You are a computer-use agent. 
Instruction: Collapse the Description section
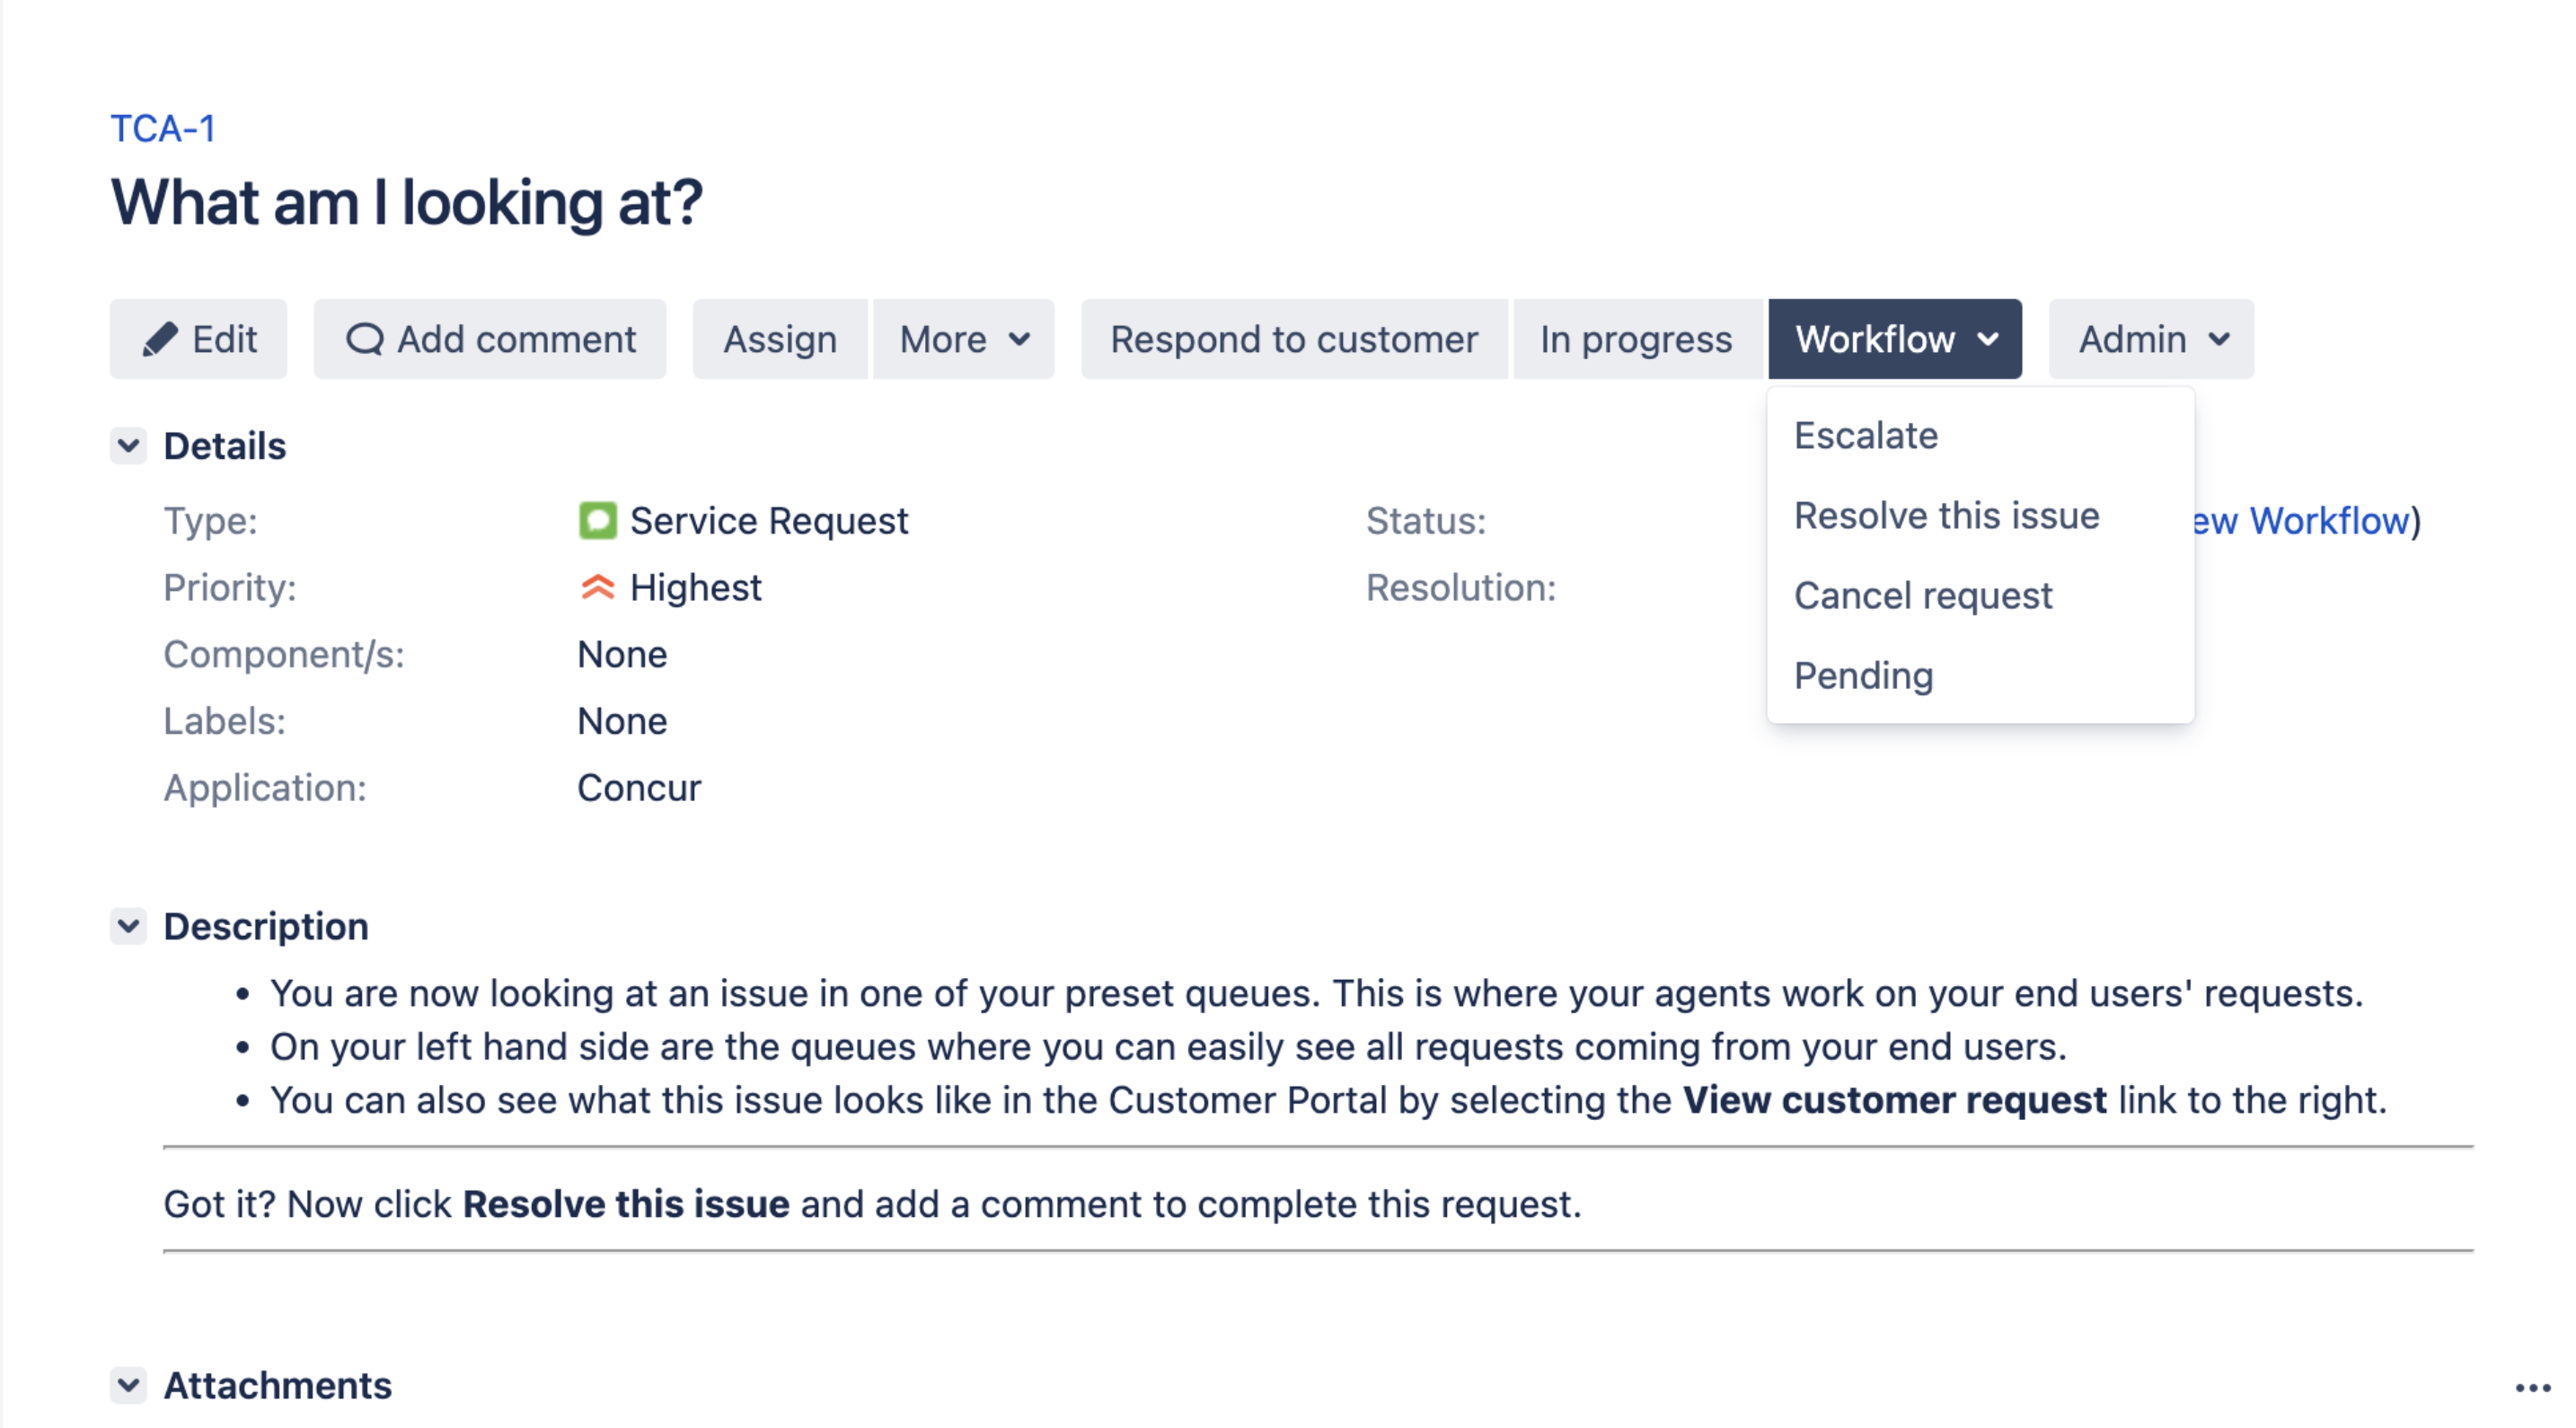(x=129, y=926)
